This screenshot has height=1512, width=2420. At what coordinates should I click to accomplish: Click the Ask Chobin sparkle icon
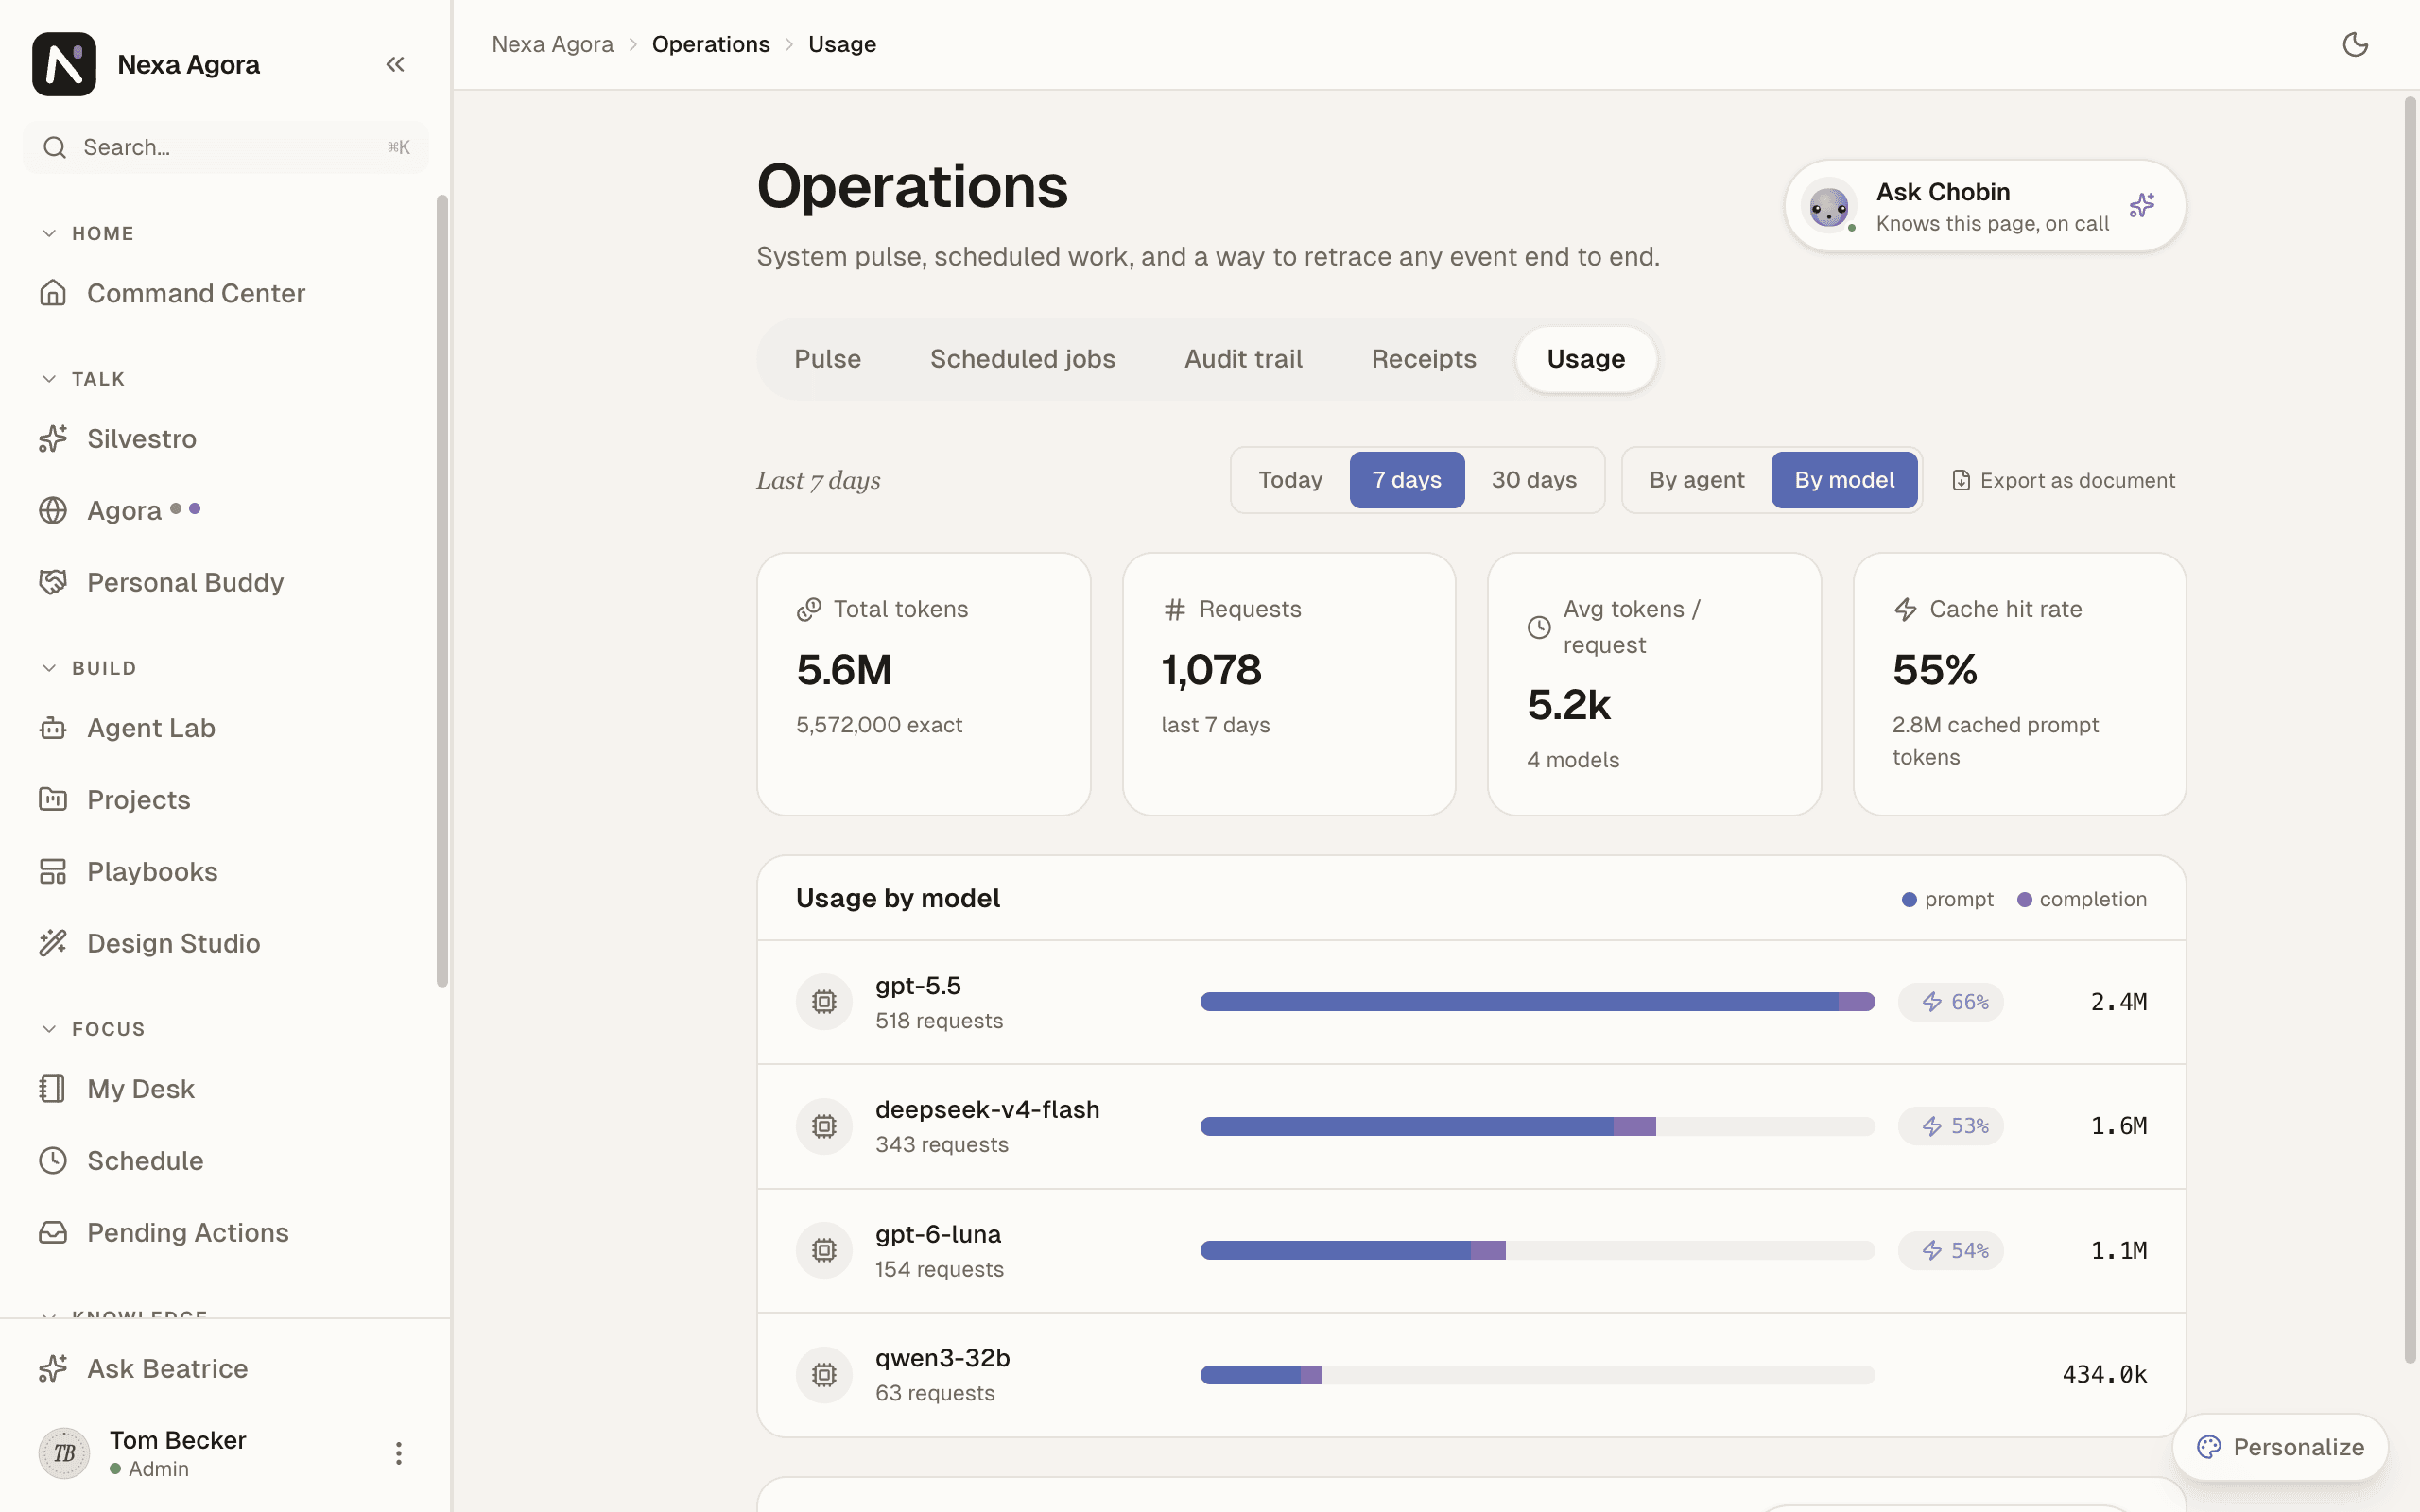click(2141, 205)
